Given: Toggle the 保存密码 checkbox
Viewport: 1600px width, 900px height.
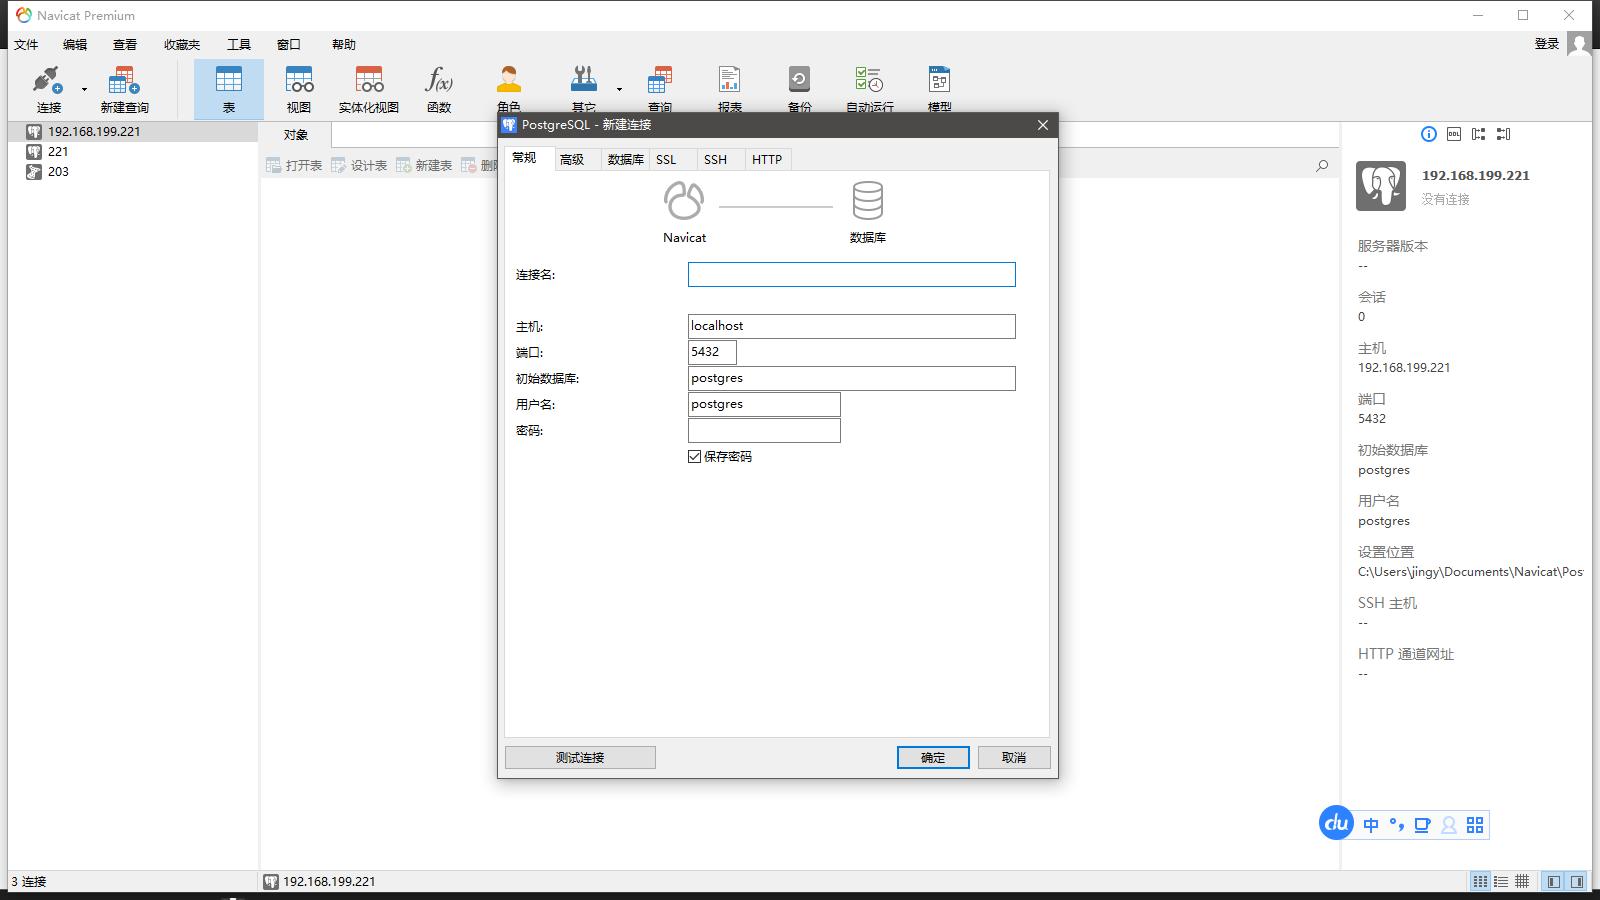Looking at the screenshot, I should (x=695, y=456).
